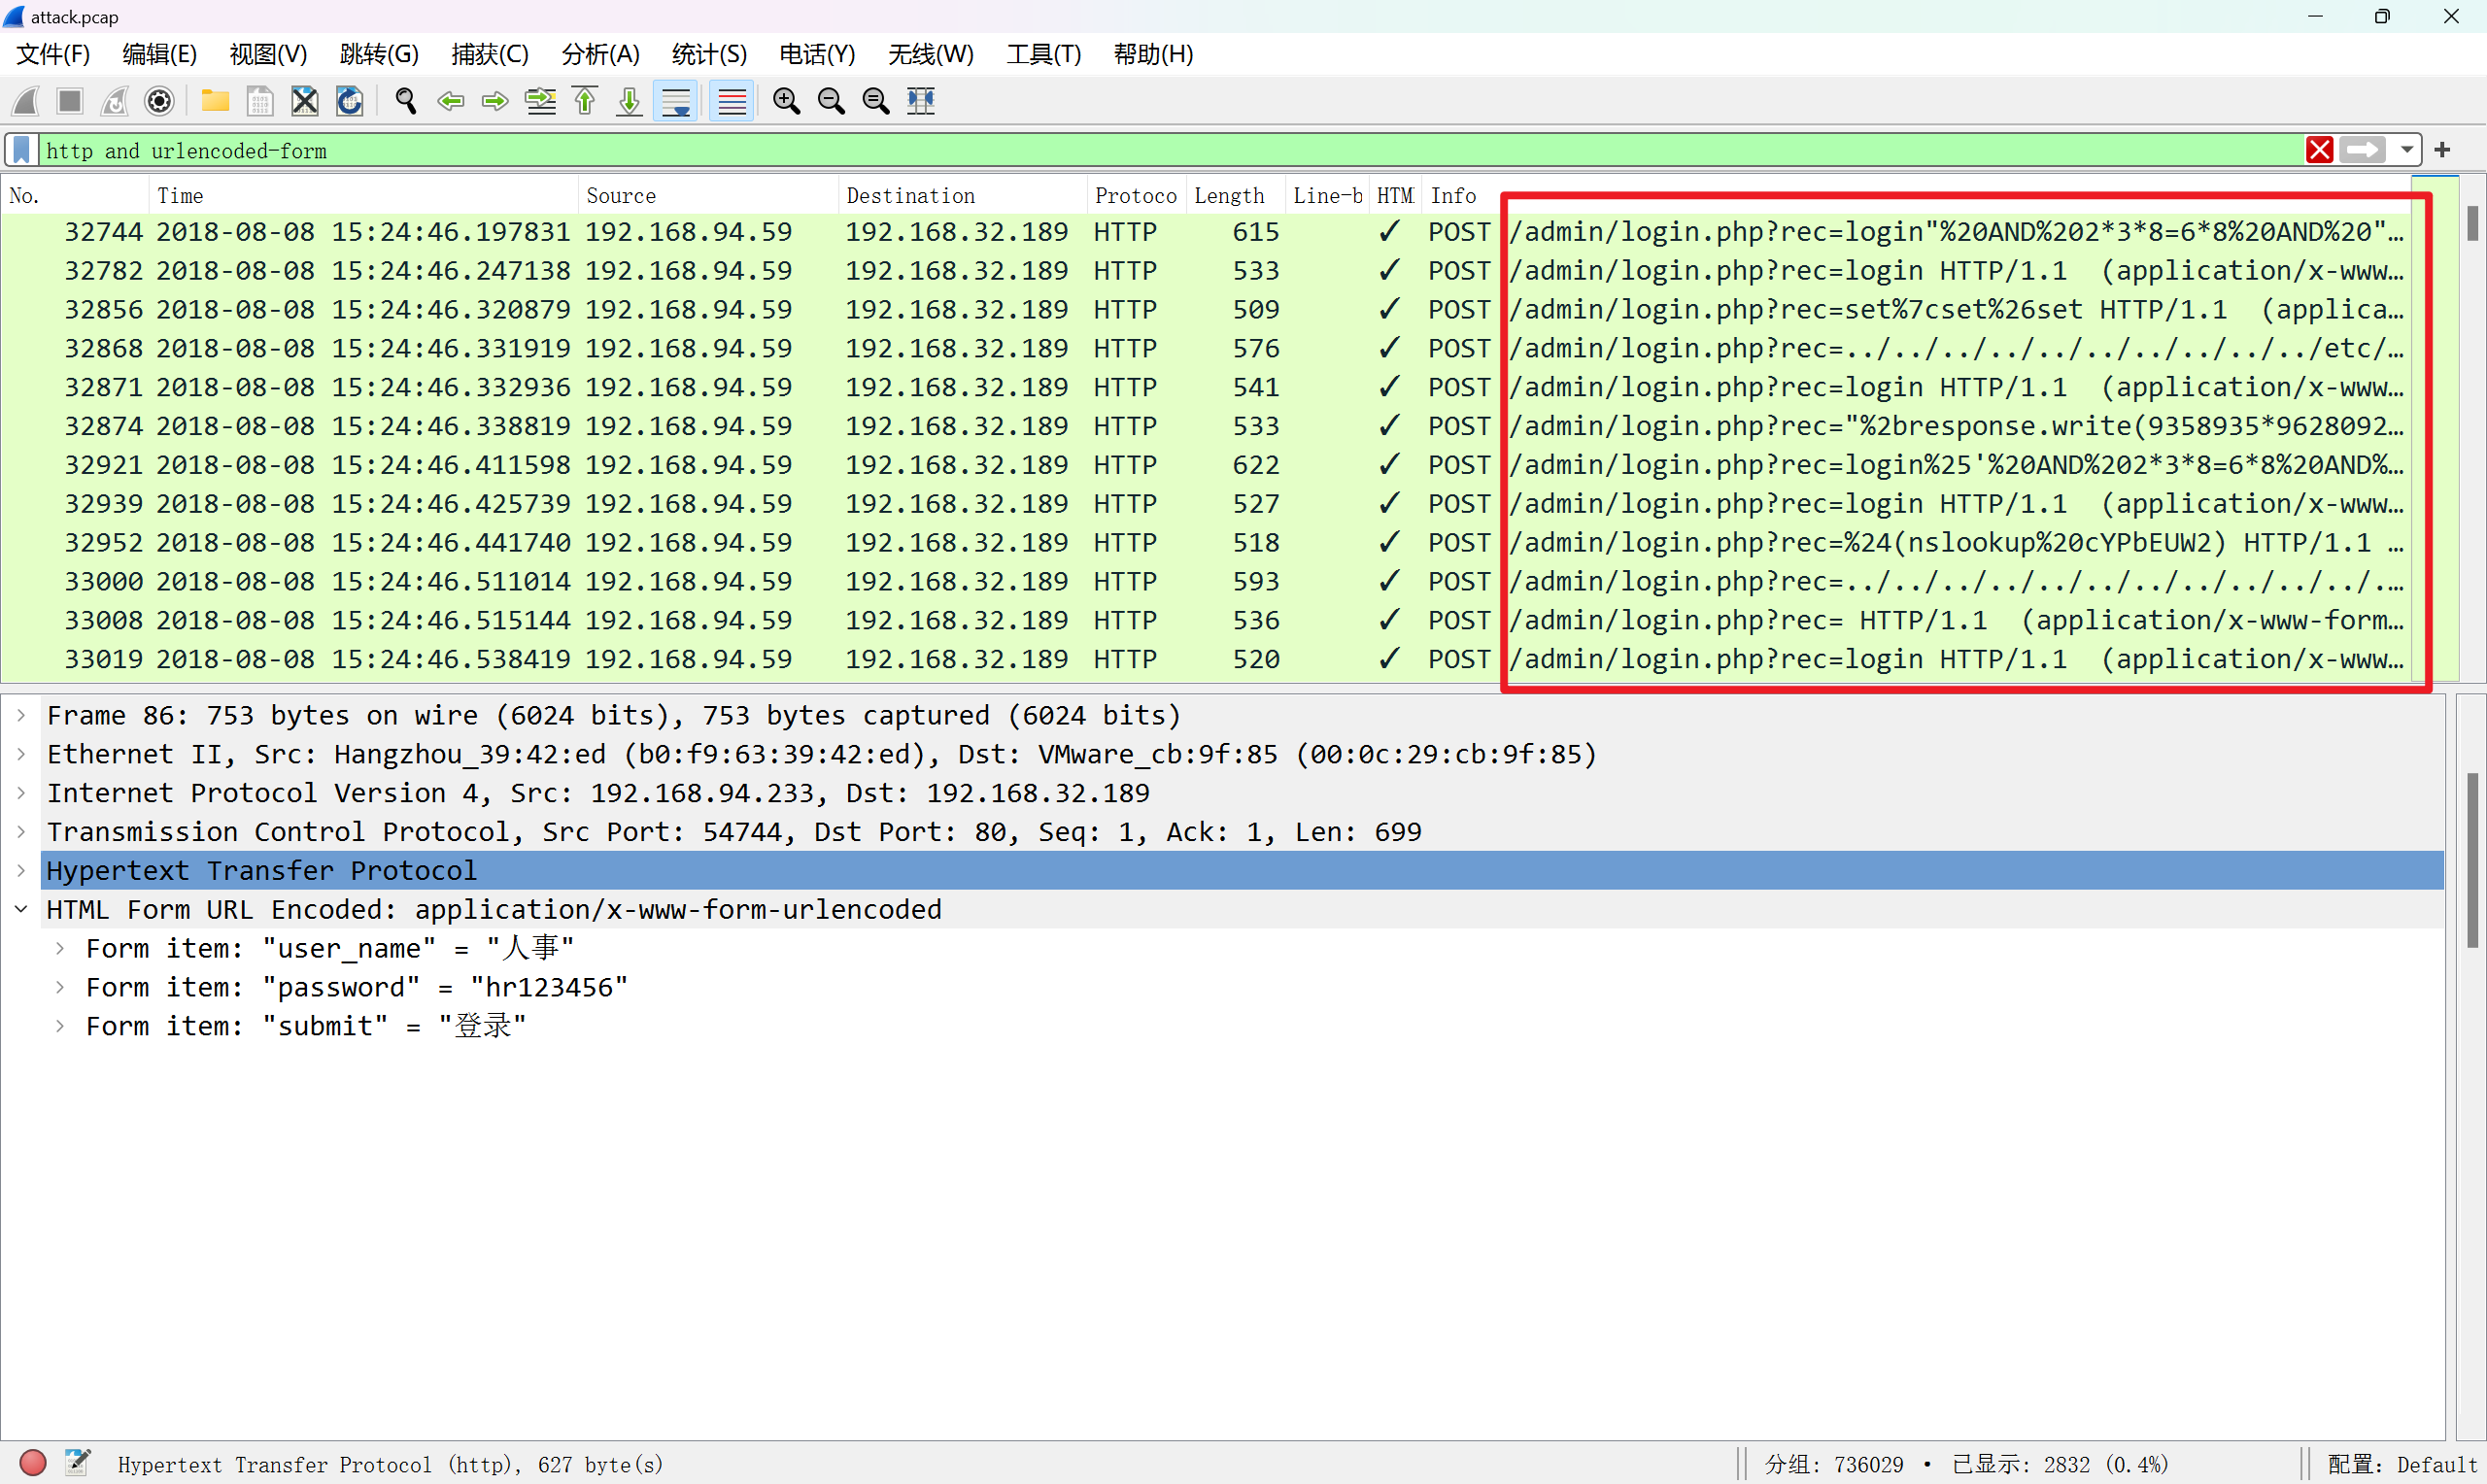2487x1484 pixels.
Task: Open the display filter history dropdown
Action: [x=2407, y=150]
